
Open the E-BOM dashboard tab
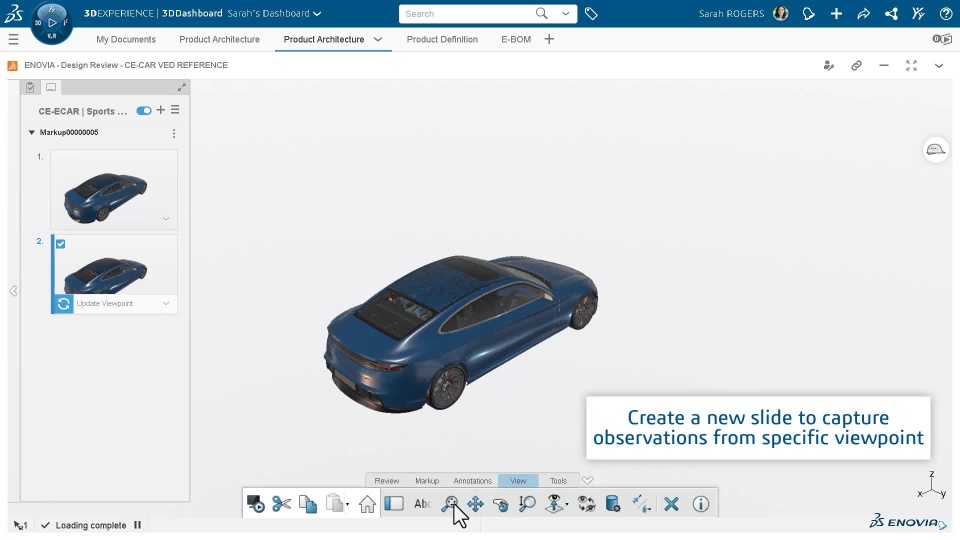coord(516,39)
